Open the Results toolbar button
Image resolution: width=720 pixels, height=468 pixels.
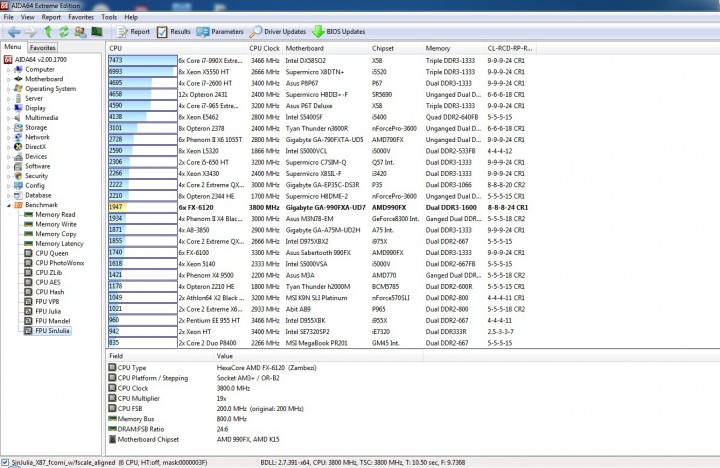coord(174,32)
